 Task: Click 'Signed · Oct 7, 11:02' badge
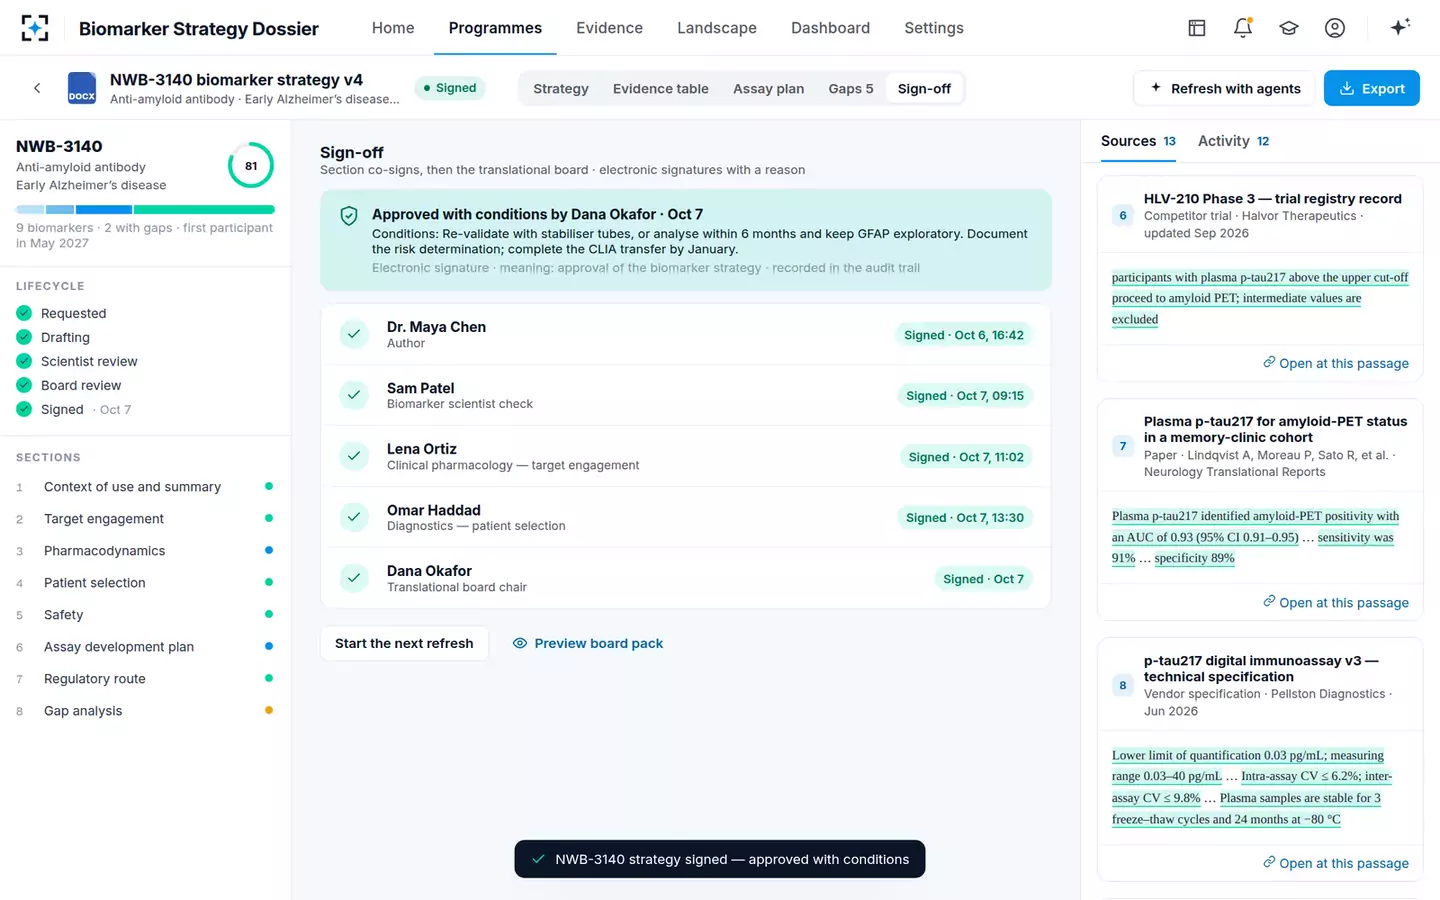point(966,457)
